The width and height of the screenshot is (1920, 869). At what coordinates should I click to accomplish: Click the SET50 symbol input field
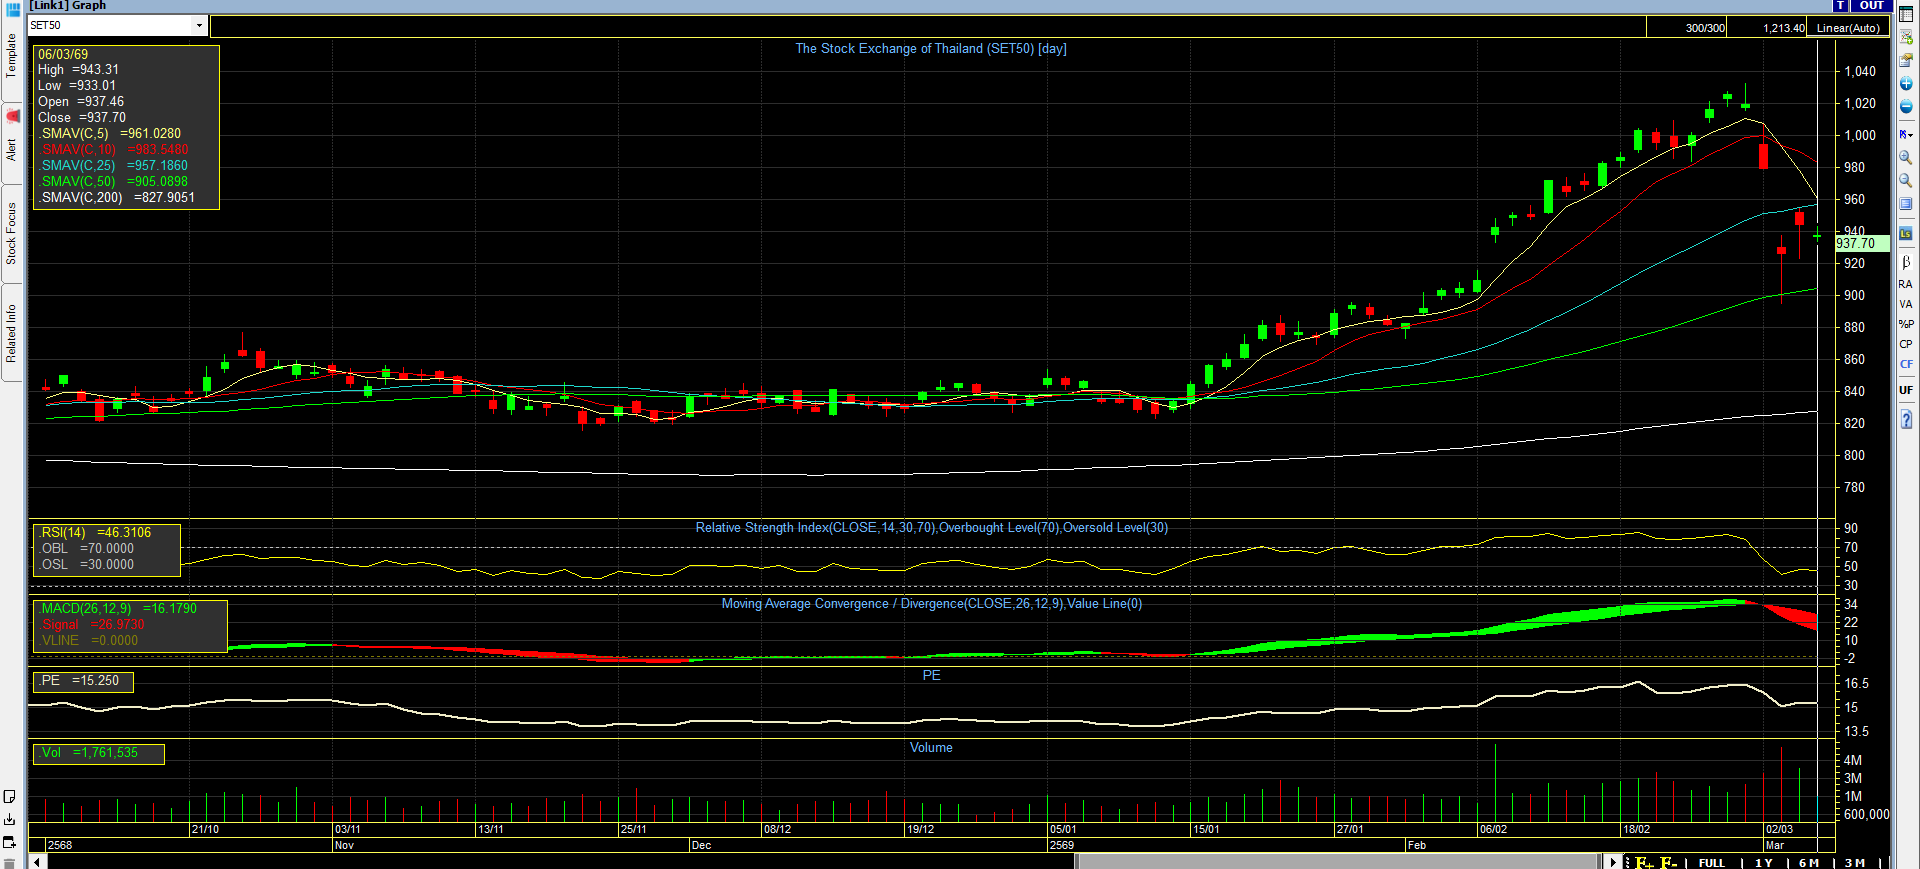coord(109,26)
